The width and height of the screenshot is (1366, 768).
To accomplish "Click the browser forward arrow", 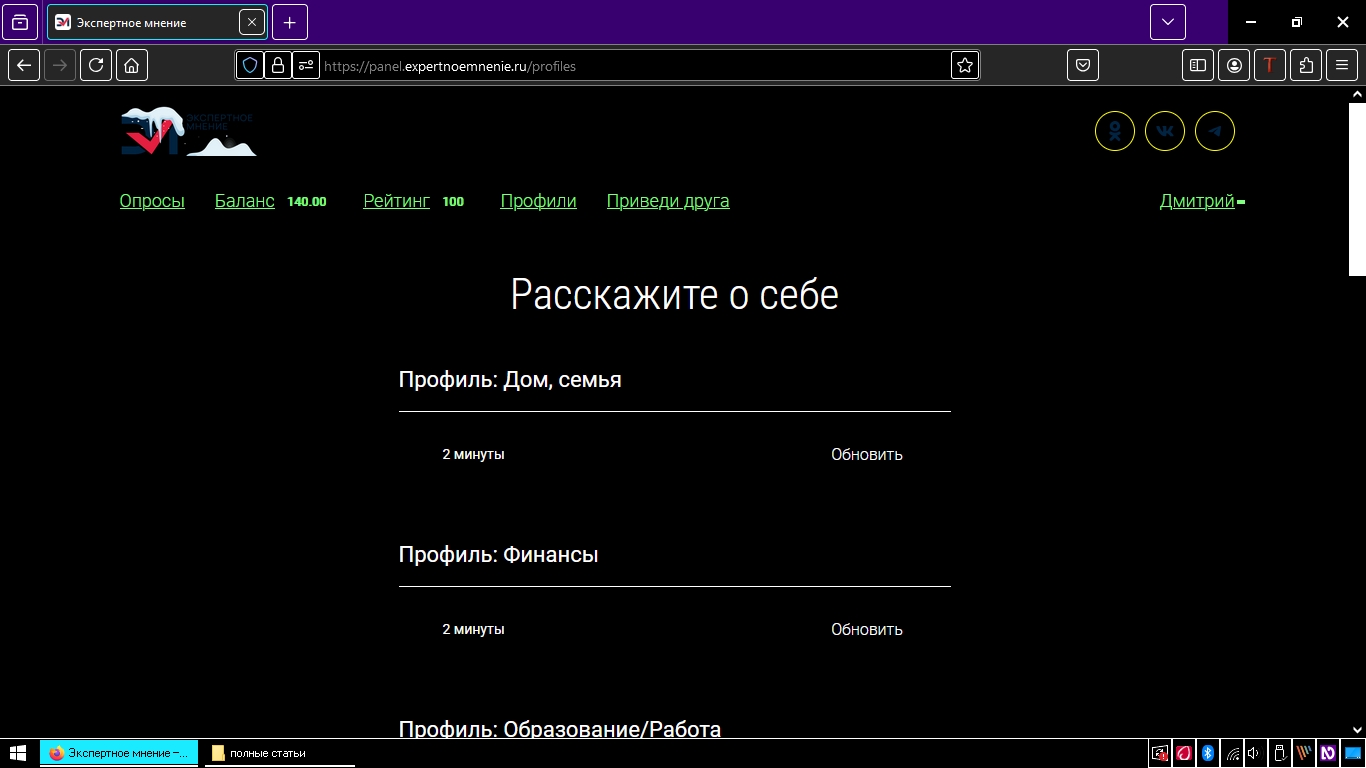I will [x=60, y=65].
